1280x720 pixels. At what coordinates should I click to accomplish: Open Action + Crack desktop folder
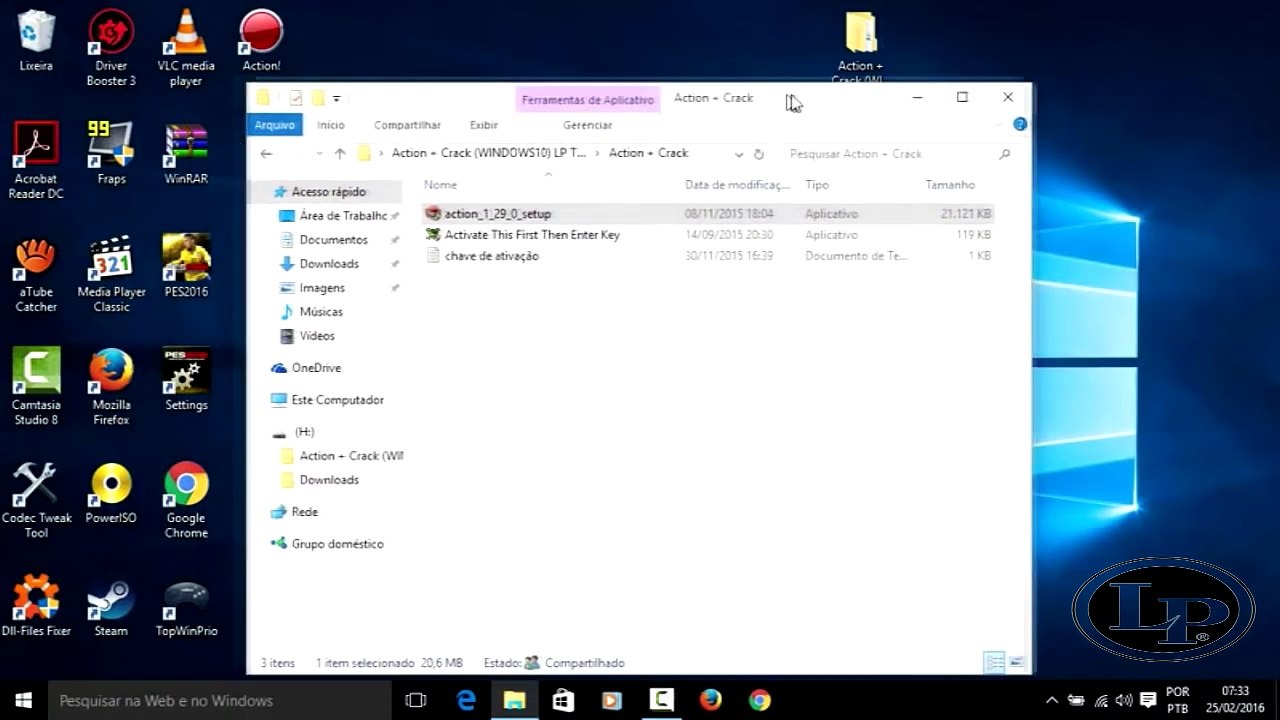860,47
